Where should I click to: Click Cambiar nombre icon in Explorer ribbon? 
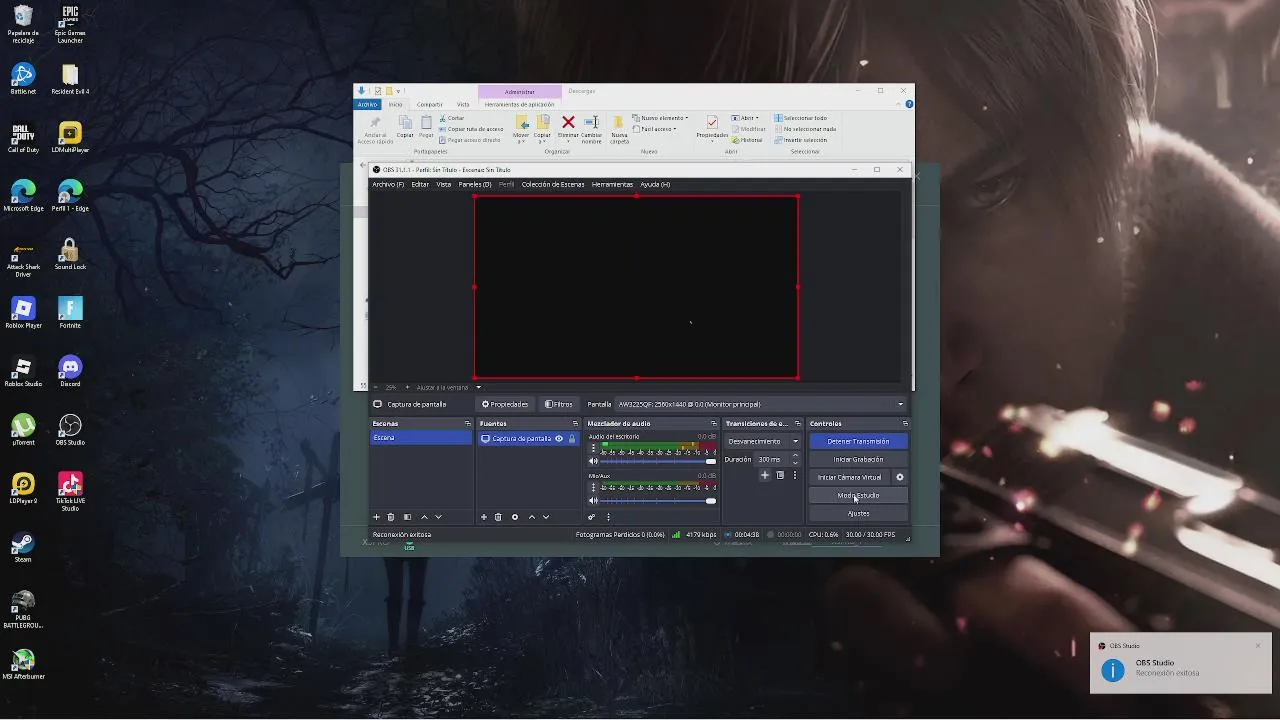click(x=591, y=123)
